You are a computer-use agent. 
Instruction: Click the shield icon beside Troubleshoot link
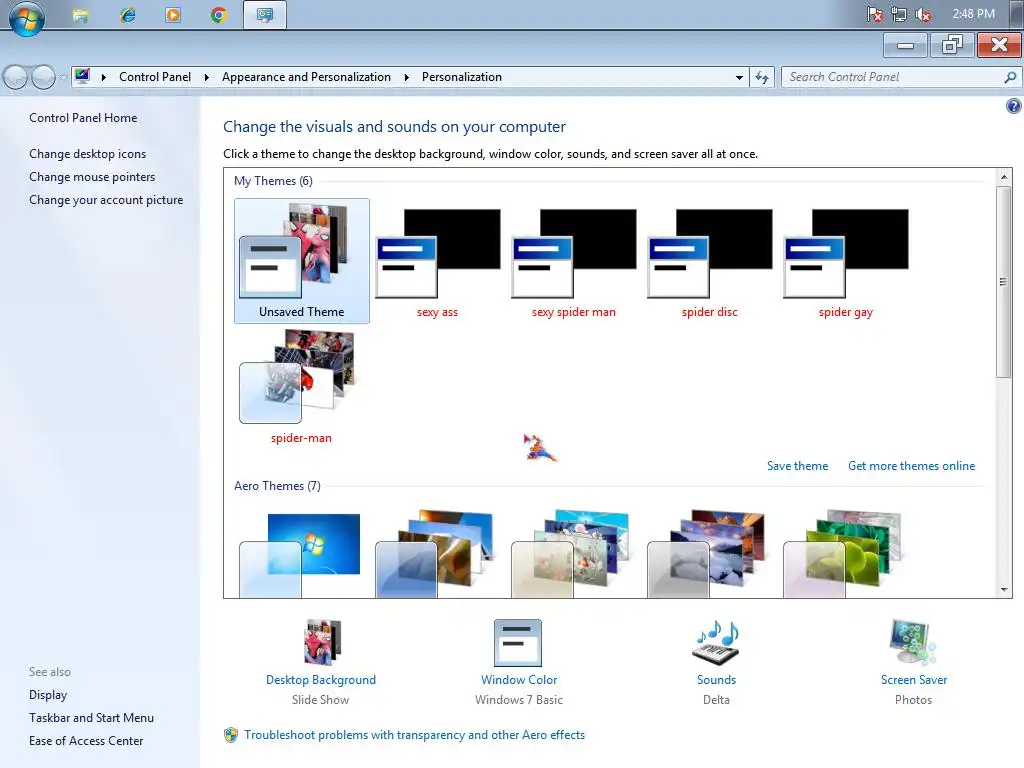coord(231,735)
